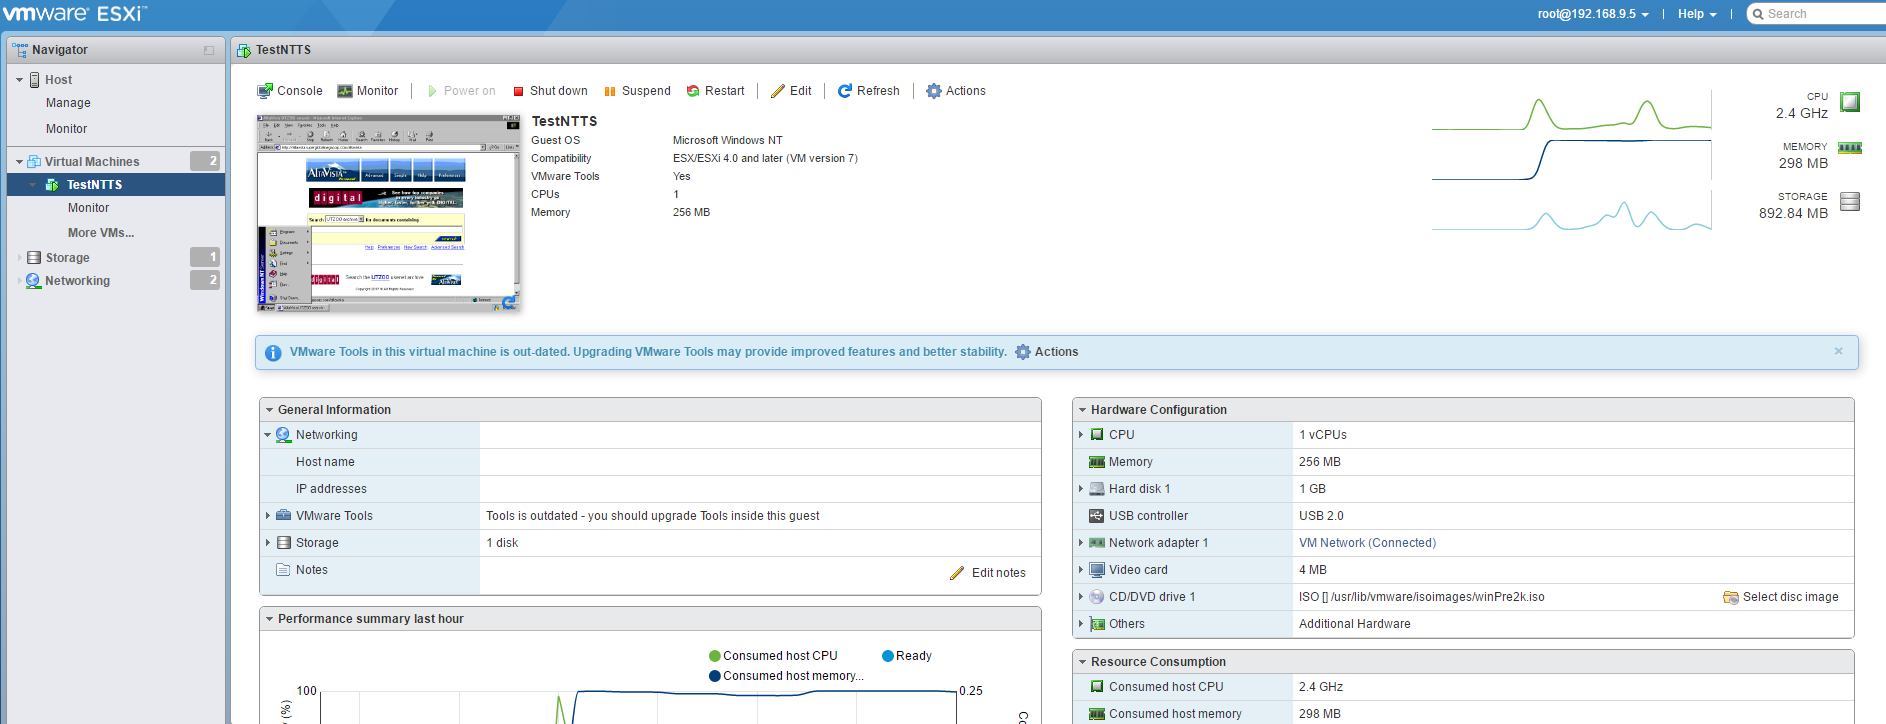Open Monitor from the VM toolbar

click(x=368, y=91)
